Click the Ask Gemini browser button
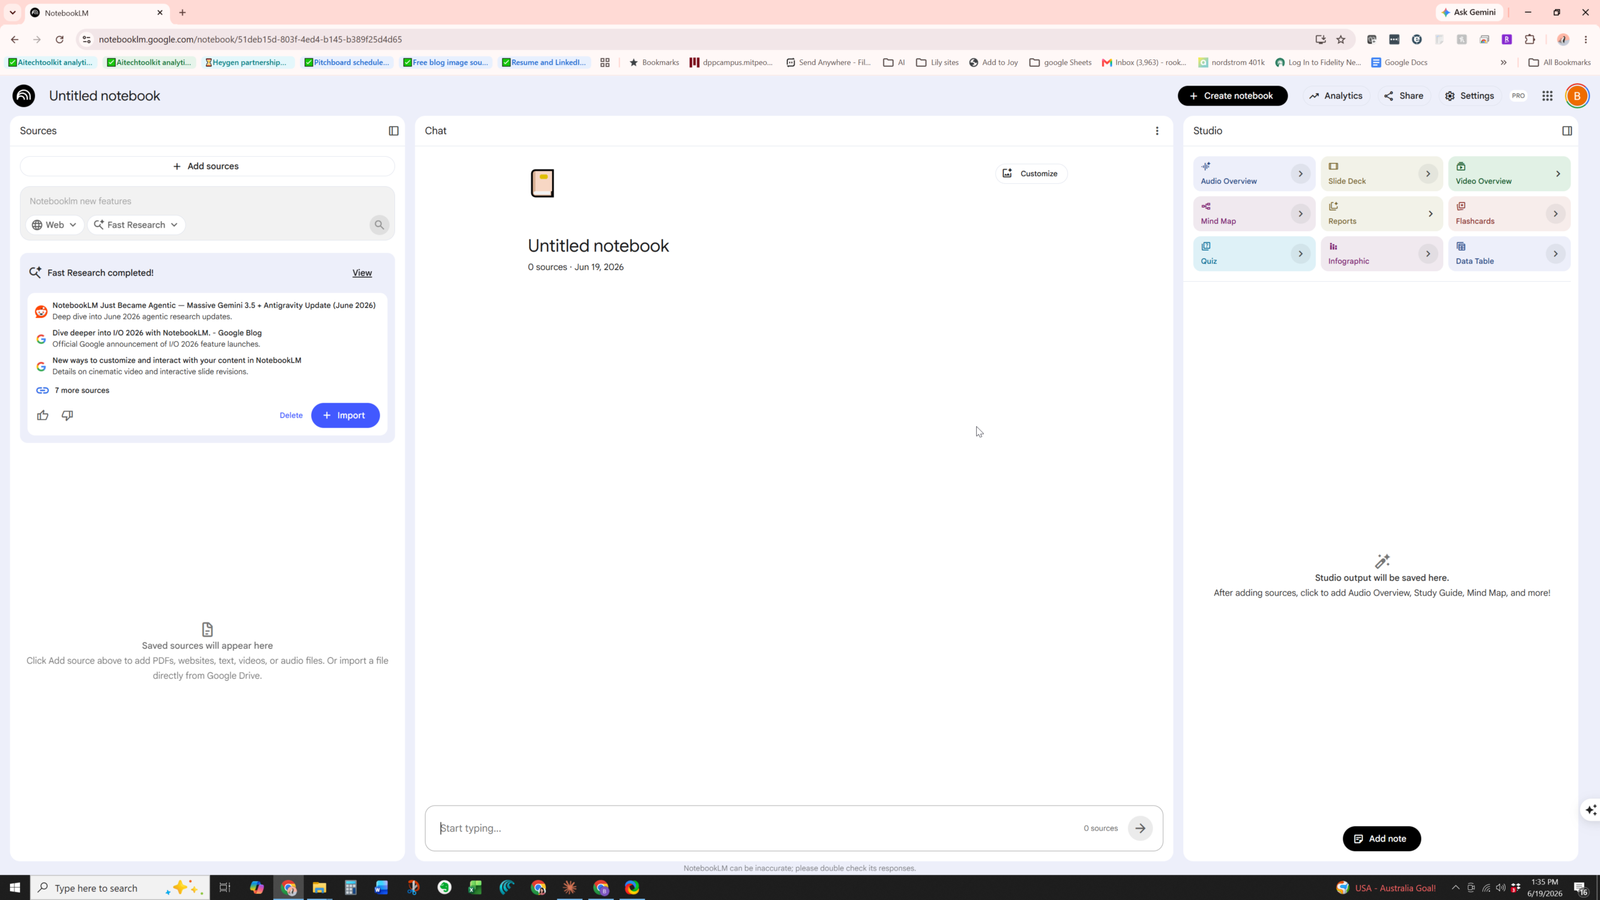 (x=1469, y=12)
